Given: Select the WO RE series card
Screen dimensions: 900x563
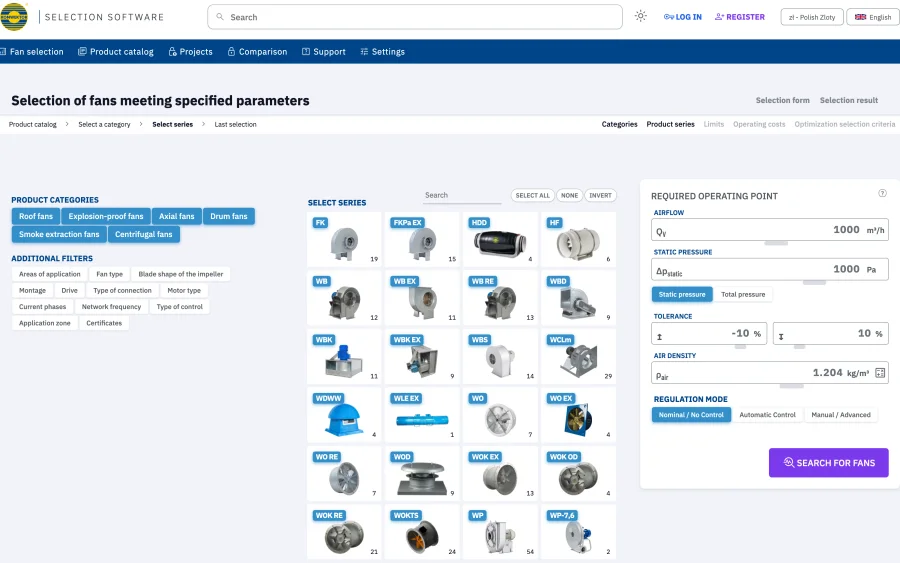Looking at the screenshot, I should coord(344,473).
